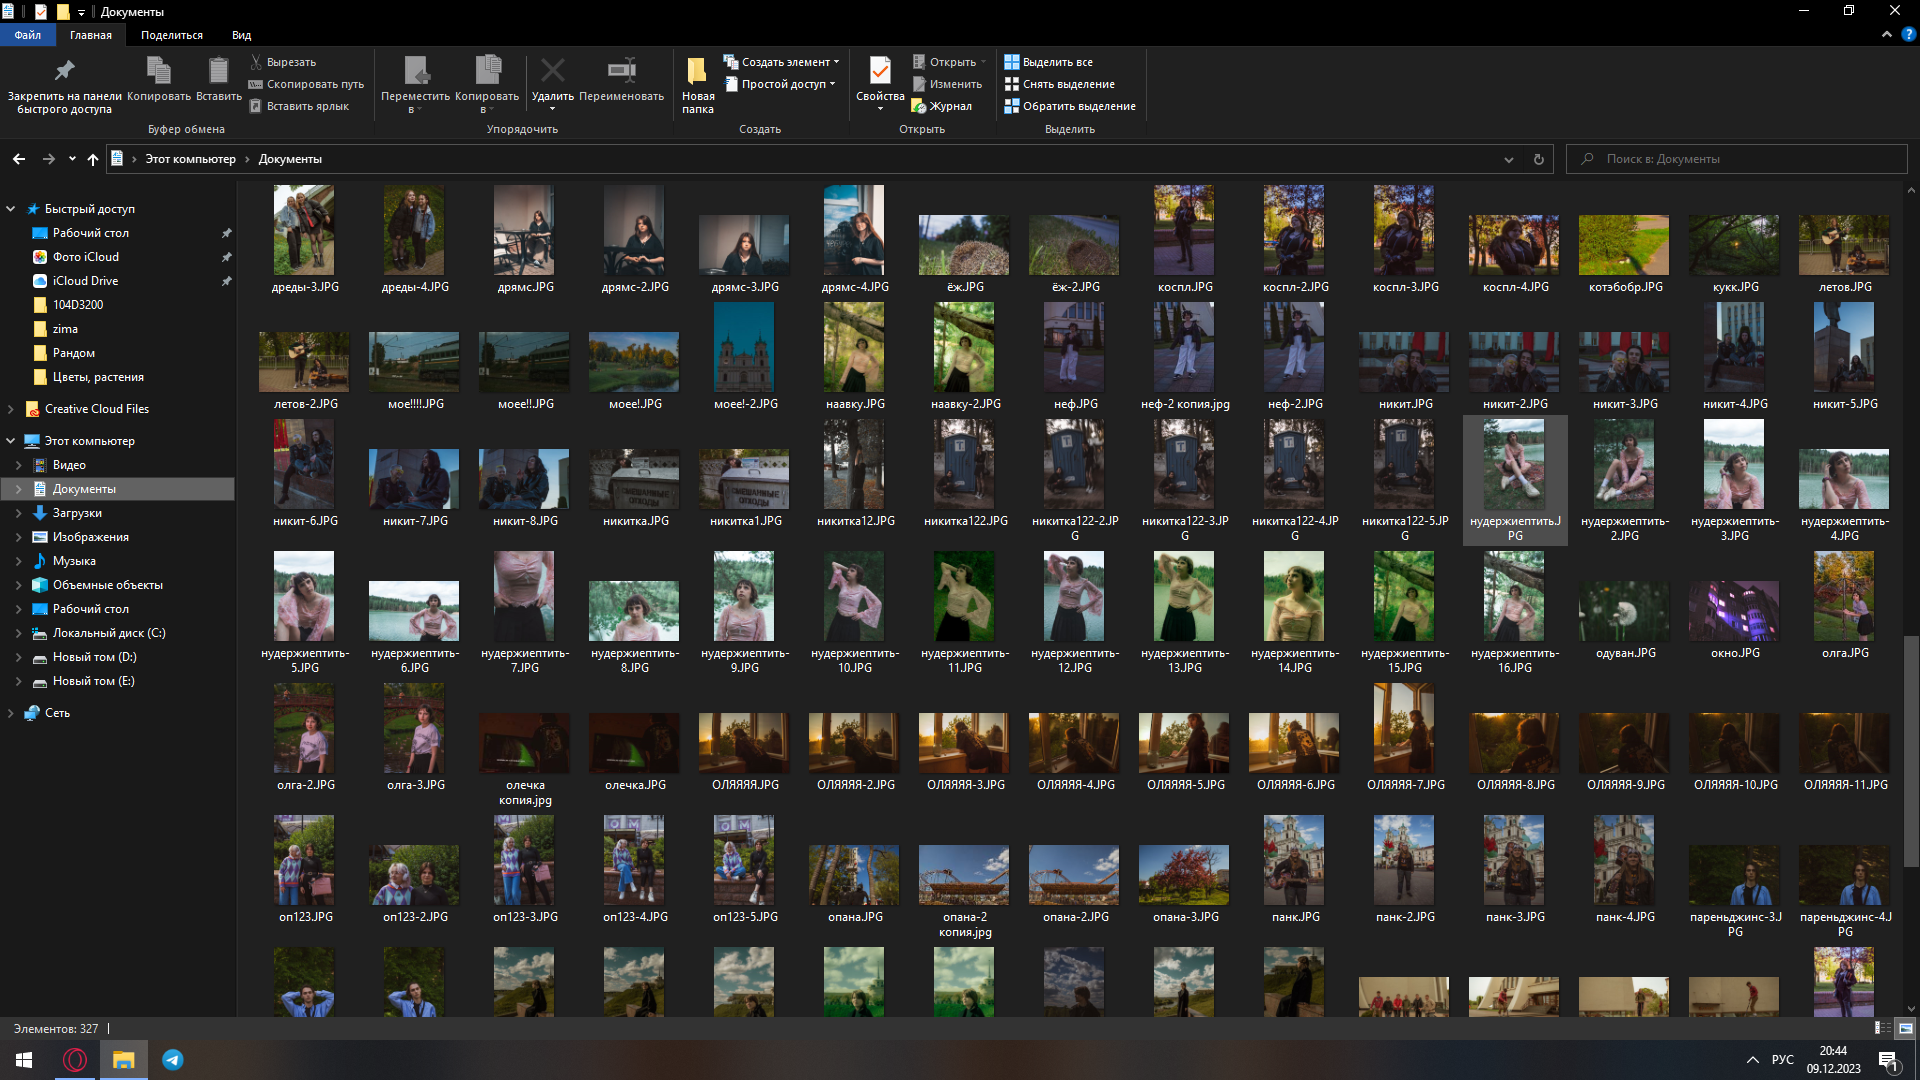This screenshot has width=1920, height=1080.
Task: Open the File menu tab
Action: point(27,35)
